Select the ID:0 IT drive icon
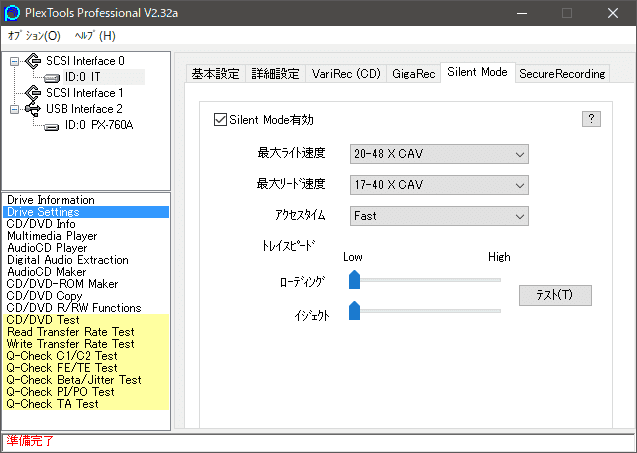The width and height of the screenshot is (637, 453). (x=52, y=77)
